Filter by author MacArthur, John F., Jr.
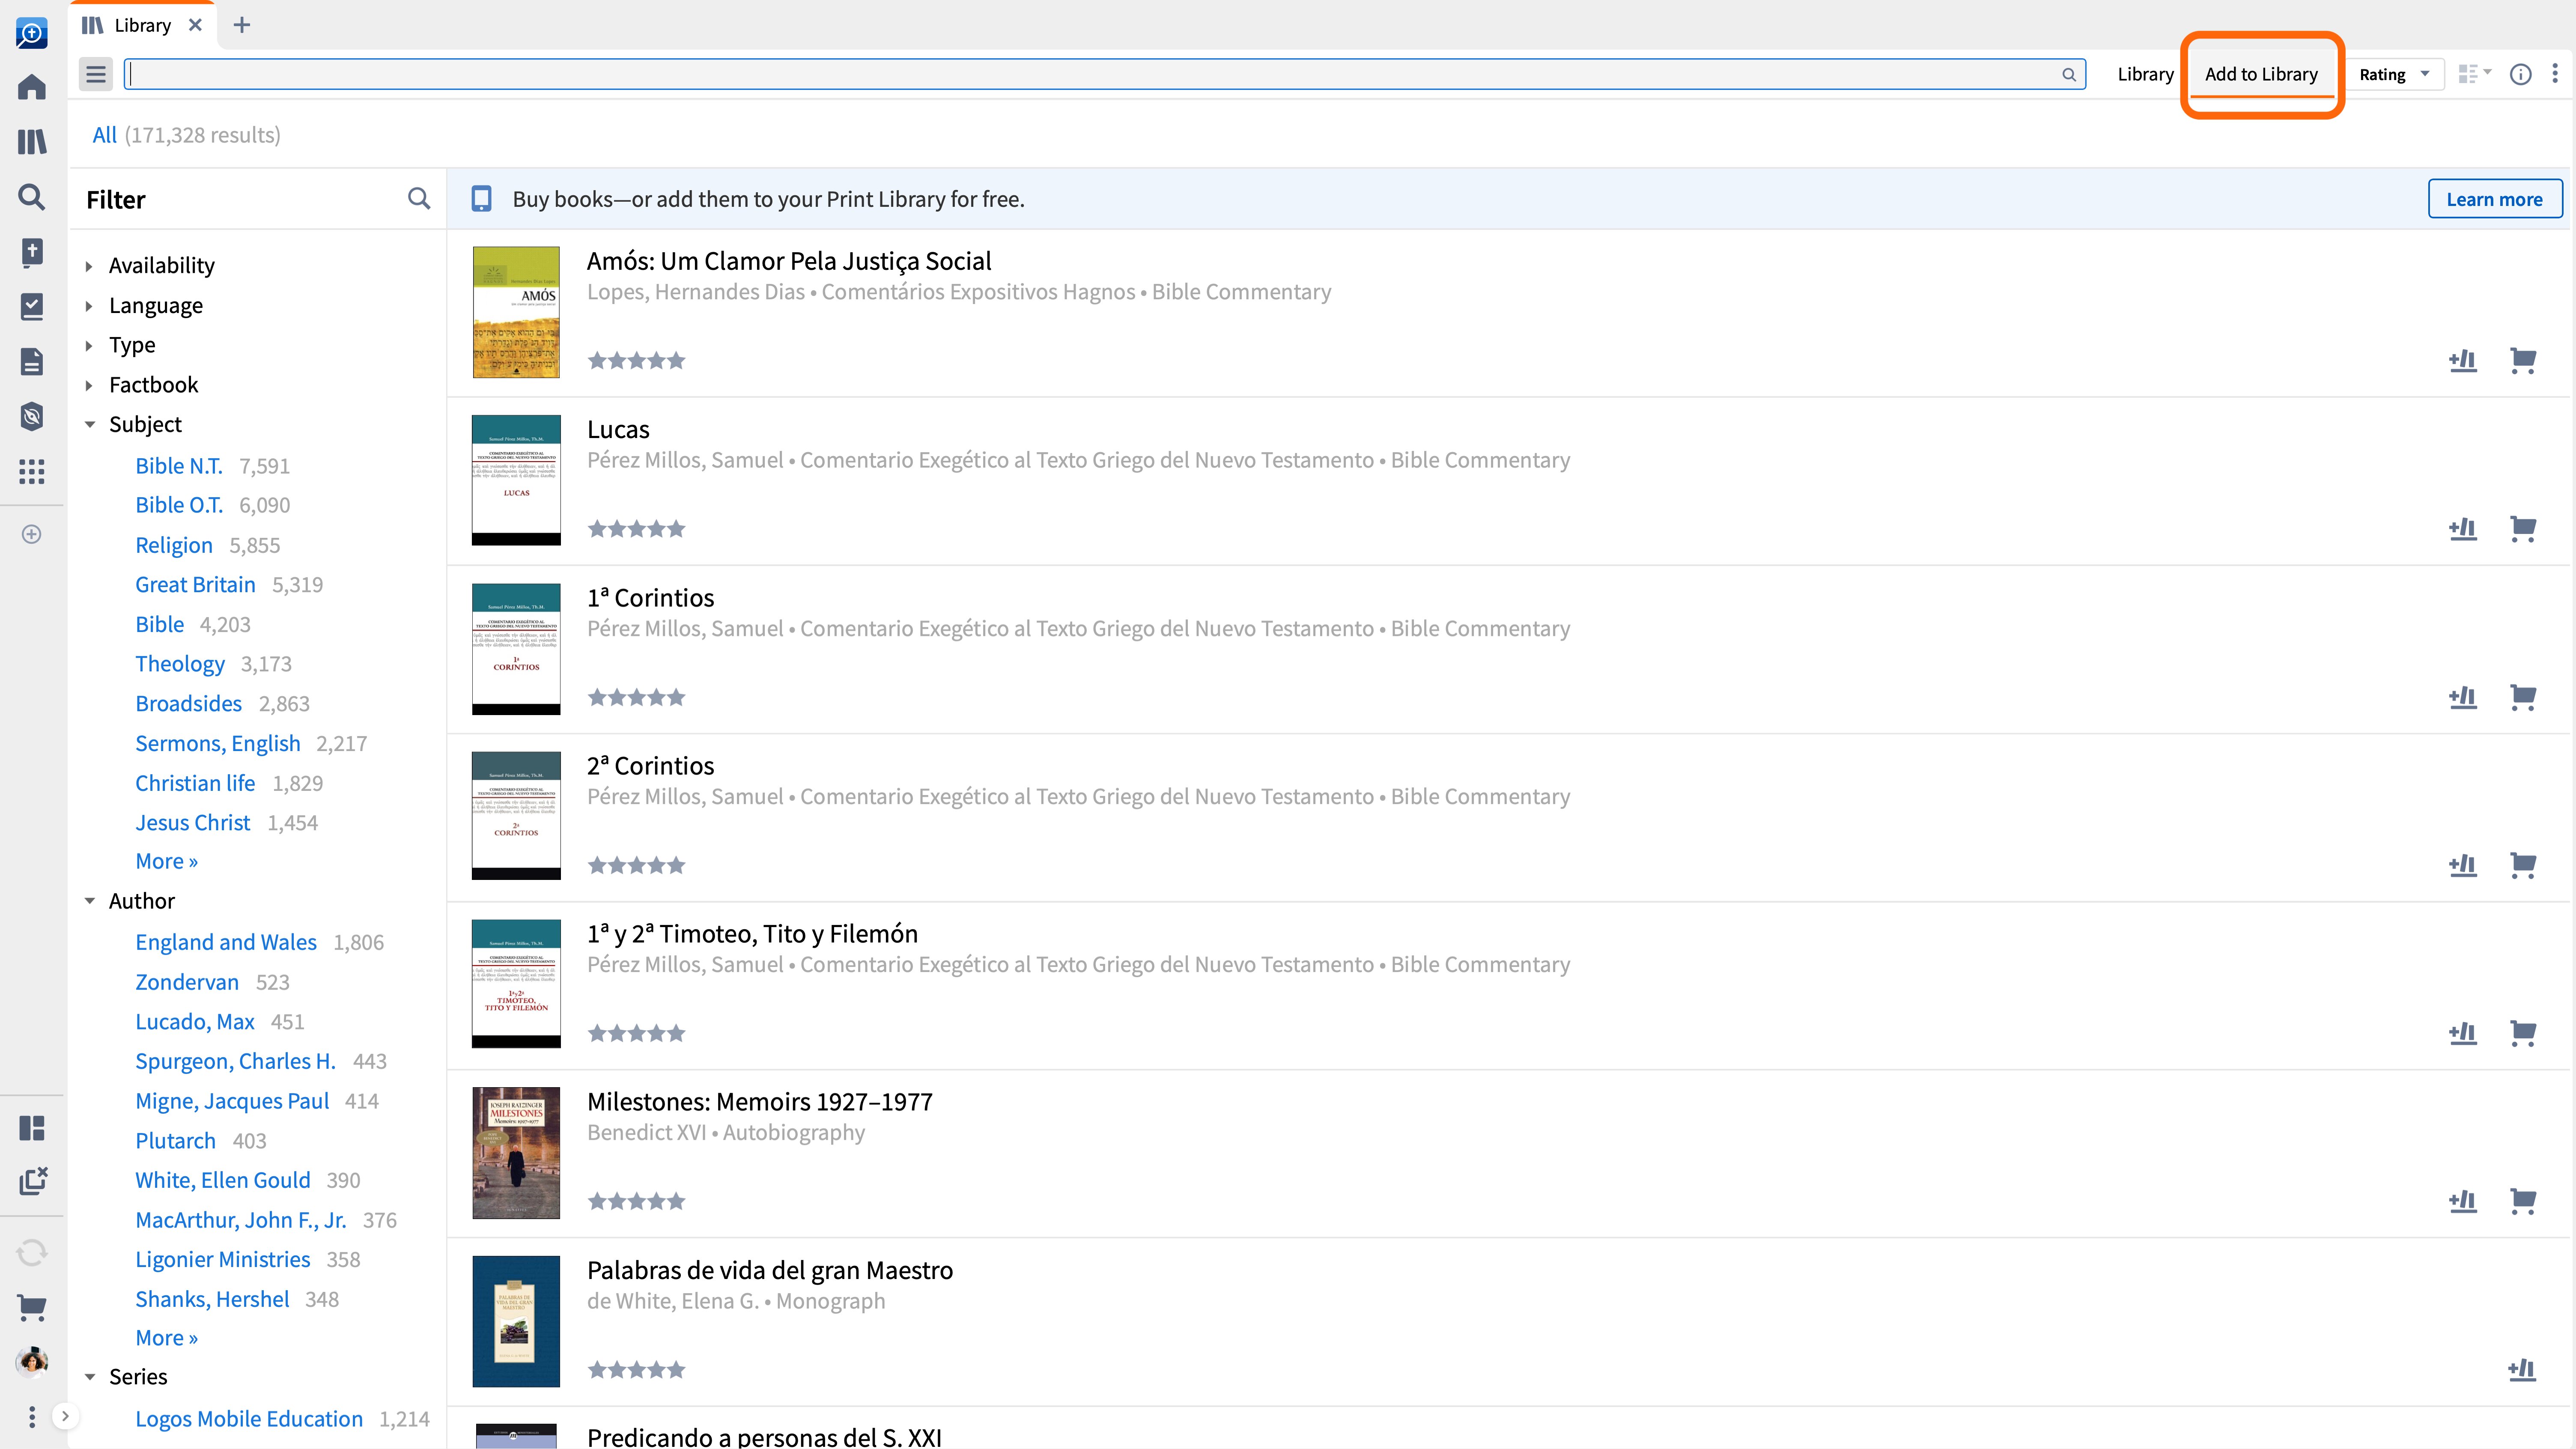The width and height of the screenshot is (2576, 1449). pos(241,1220)
